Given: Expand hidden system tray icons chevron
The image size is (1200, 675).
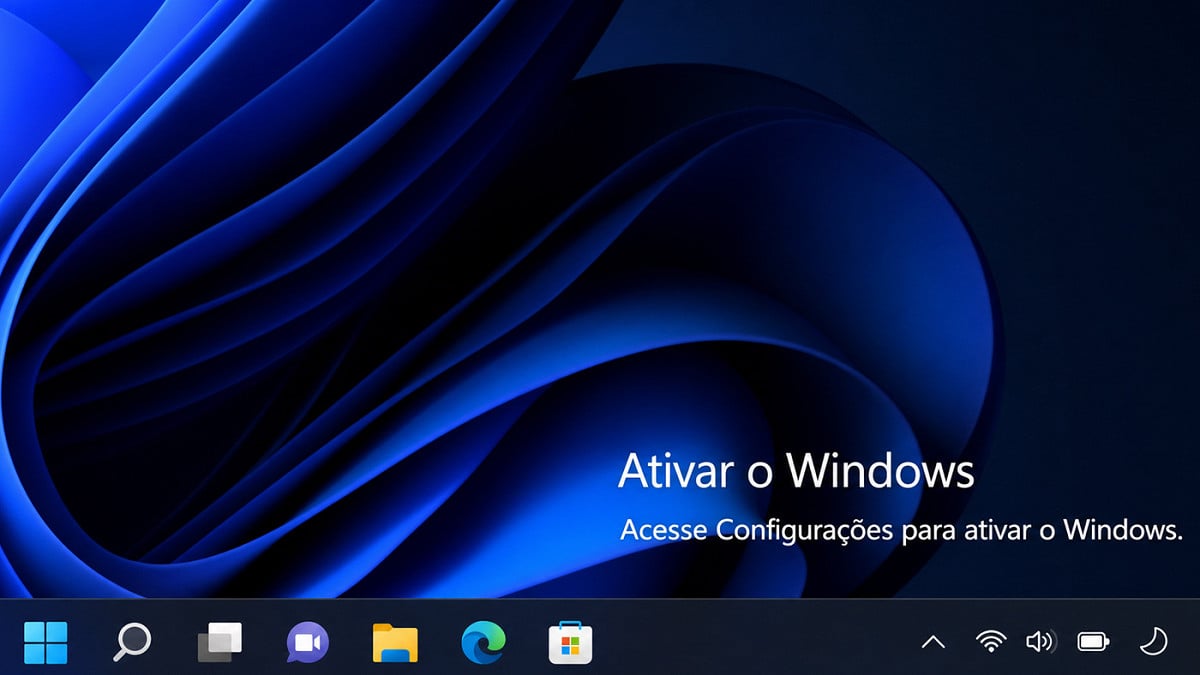Looking at the screenshot, I should click(933, 642).
